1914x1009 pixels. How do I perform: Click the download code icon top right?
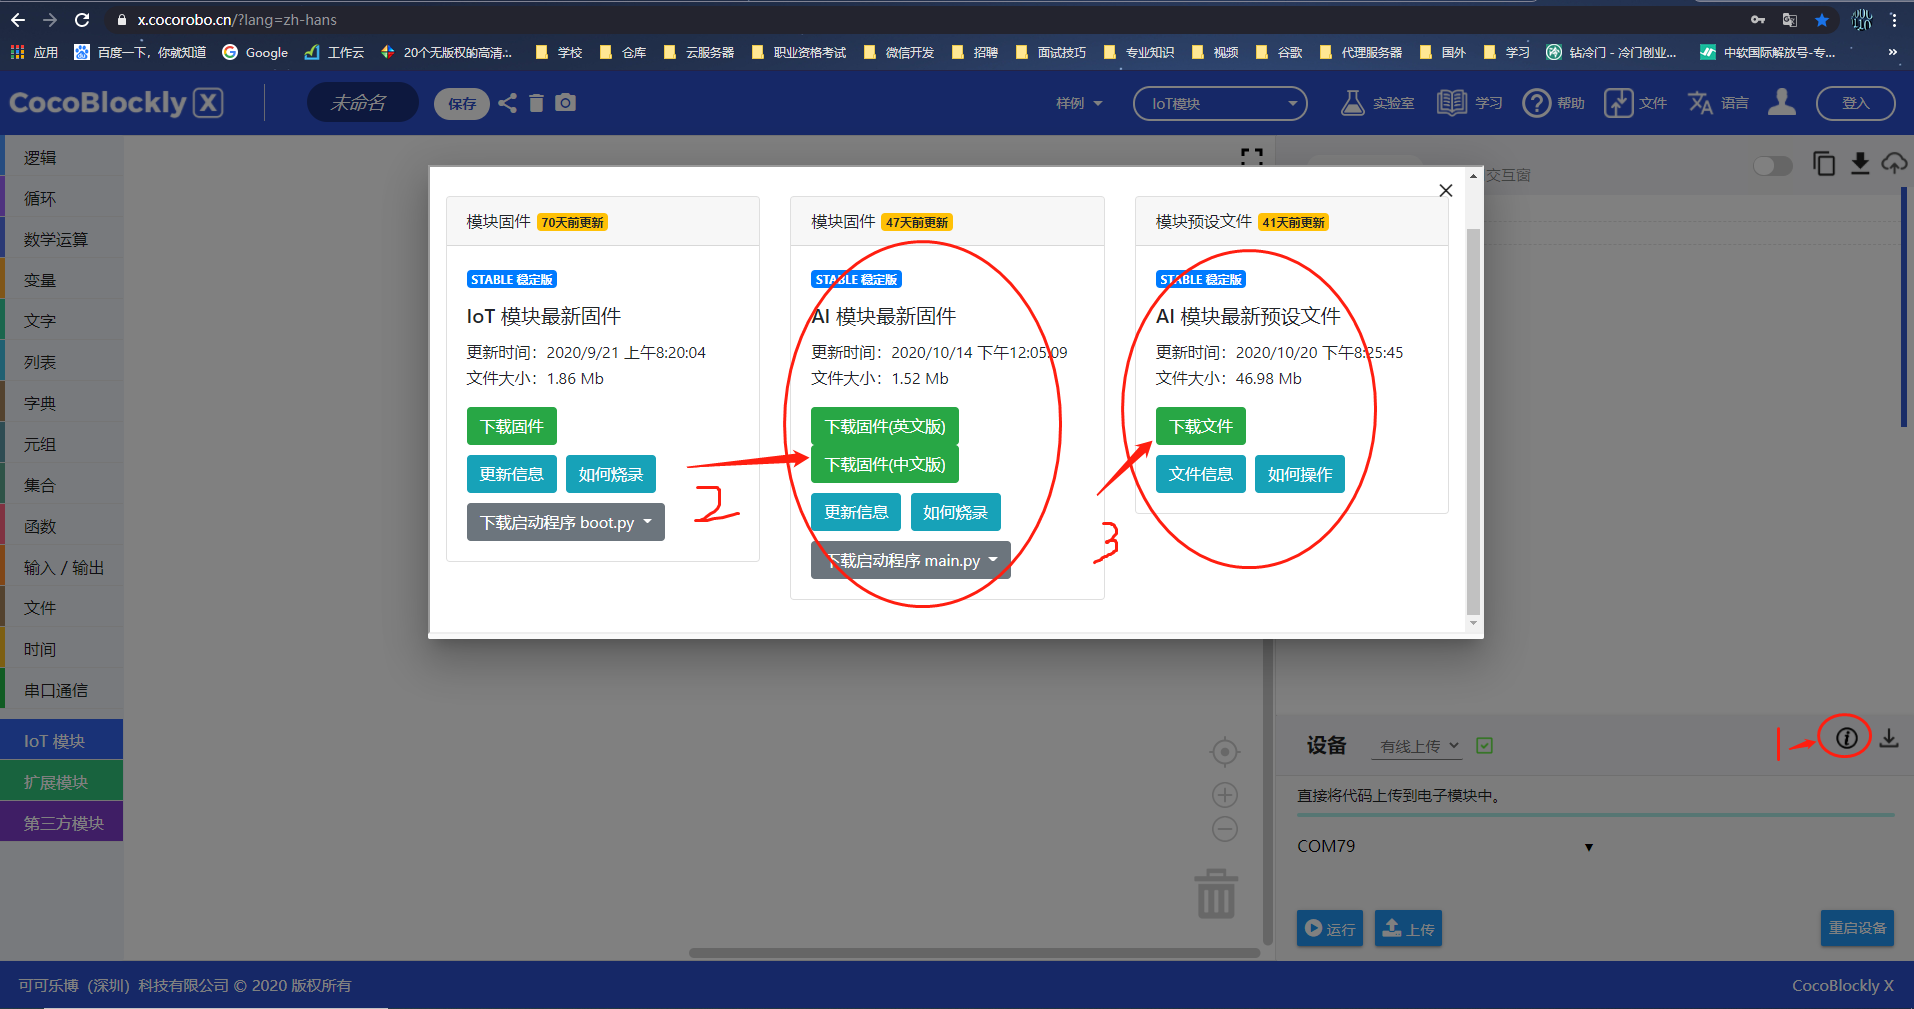point(1860,164)
